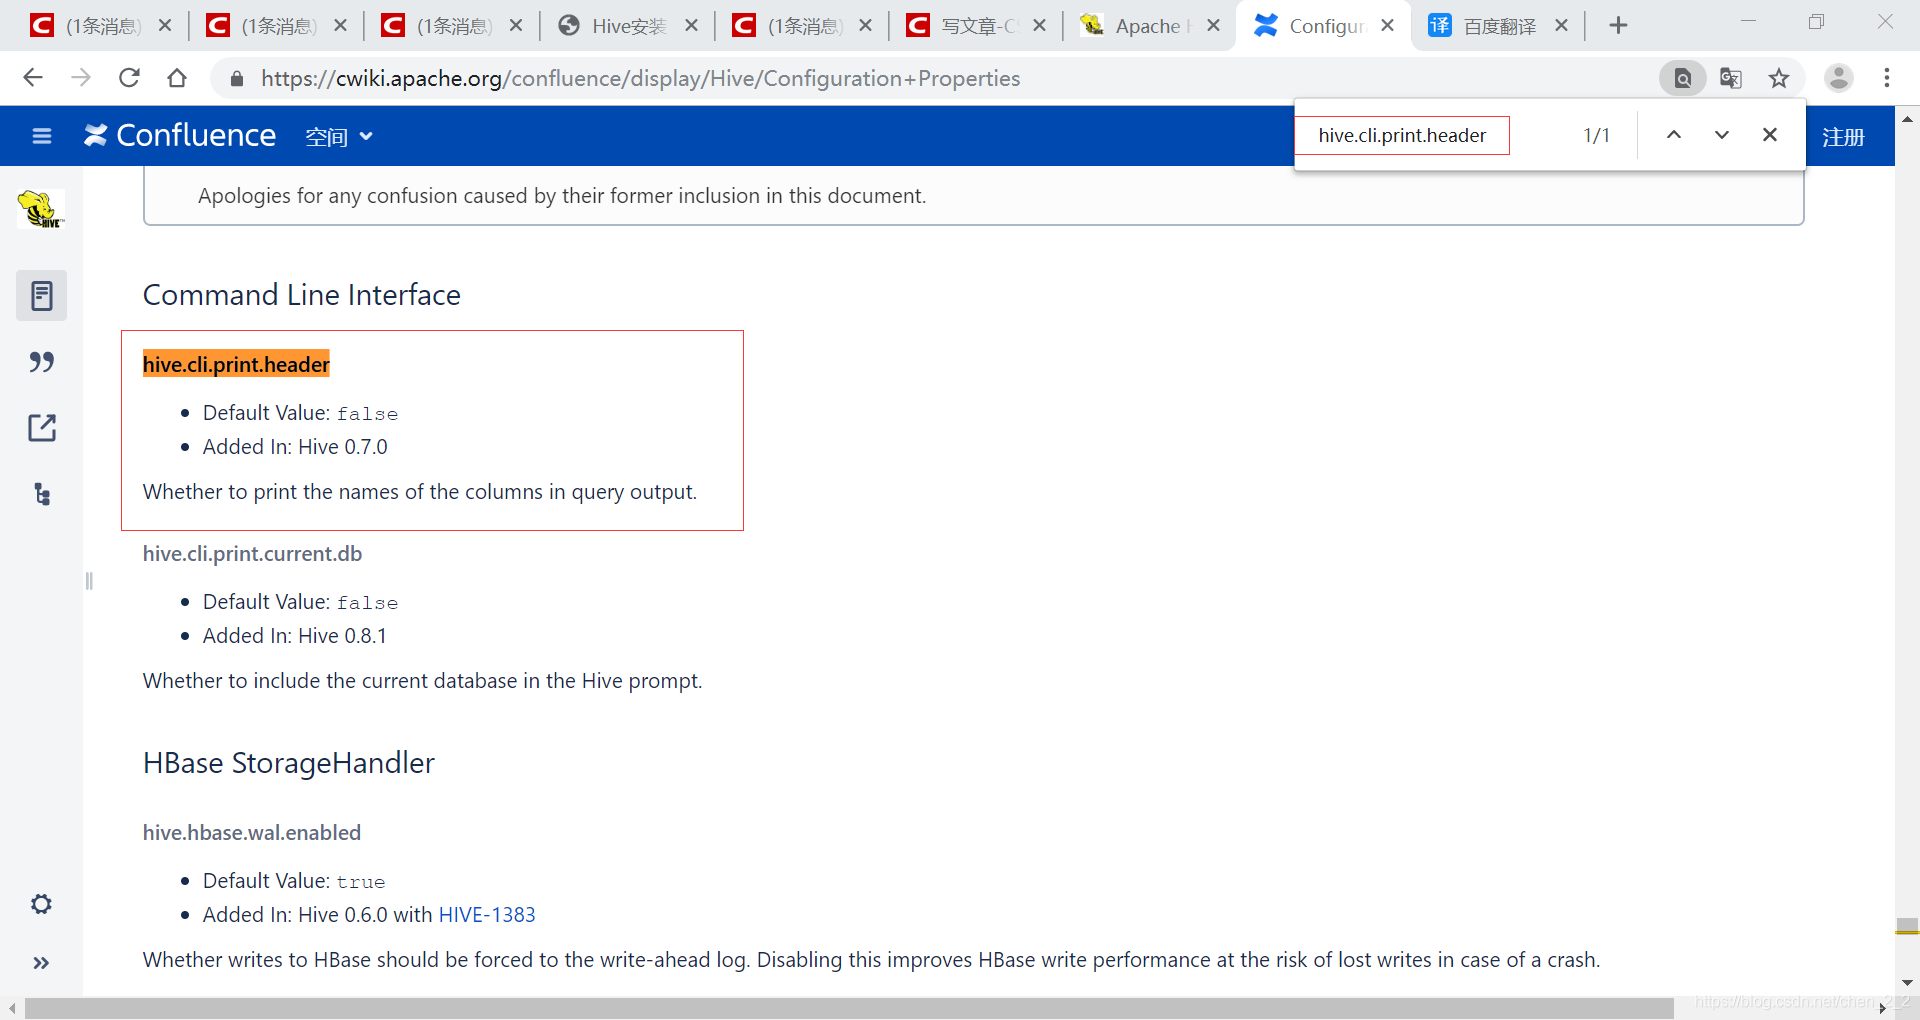Click the horizontal scrollbar thumb
The height and width of the screenshot is (1020, 1920).
pyautogui.click(x=849, y=1008)
